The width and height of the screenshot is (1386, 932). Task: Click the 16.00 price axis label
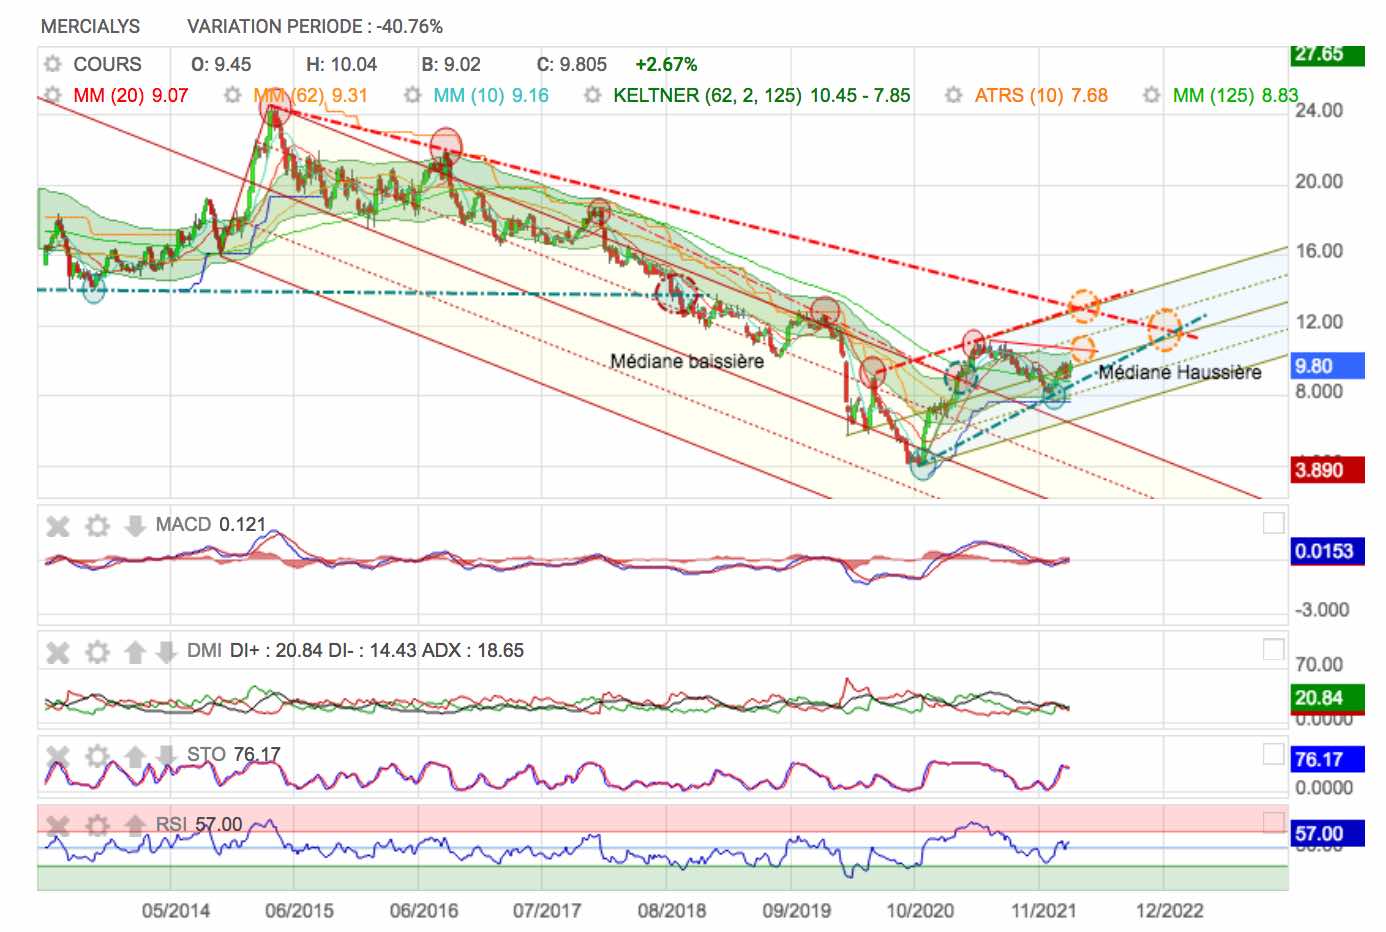1319,251
